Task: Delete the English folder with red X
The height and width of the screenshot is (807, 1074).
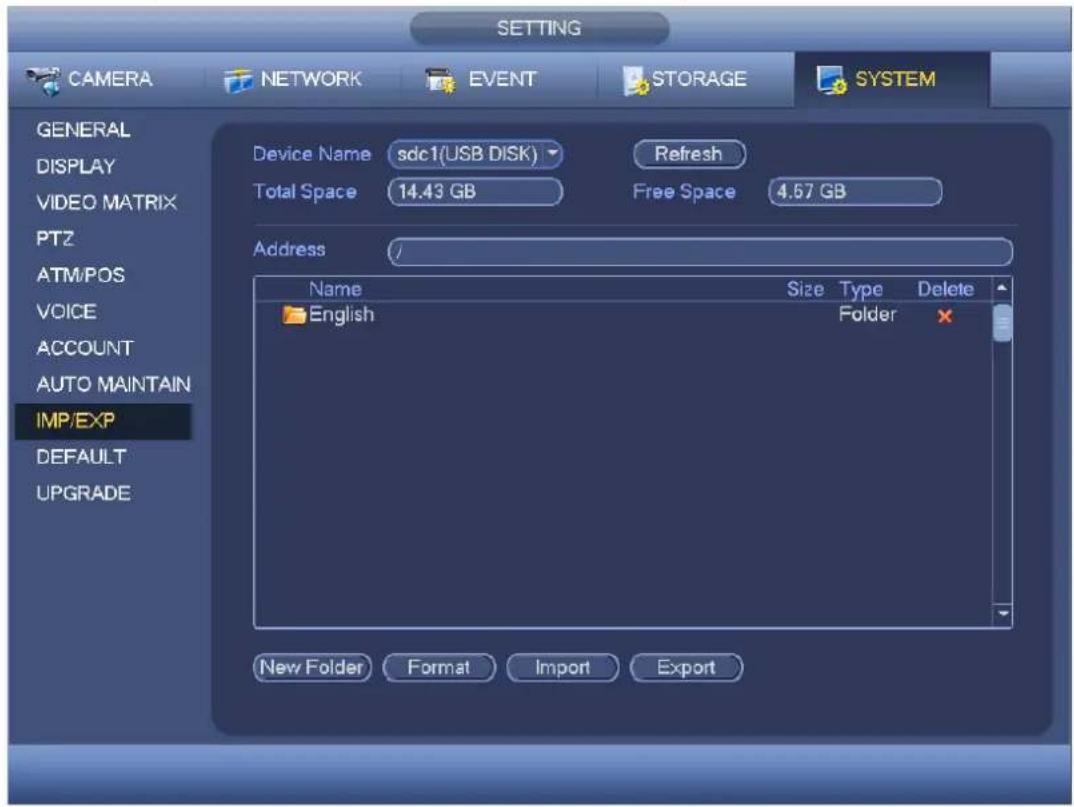Action: [x=945, y=316]
